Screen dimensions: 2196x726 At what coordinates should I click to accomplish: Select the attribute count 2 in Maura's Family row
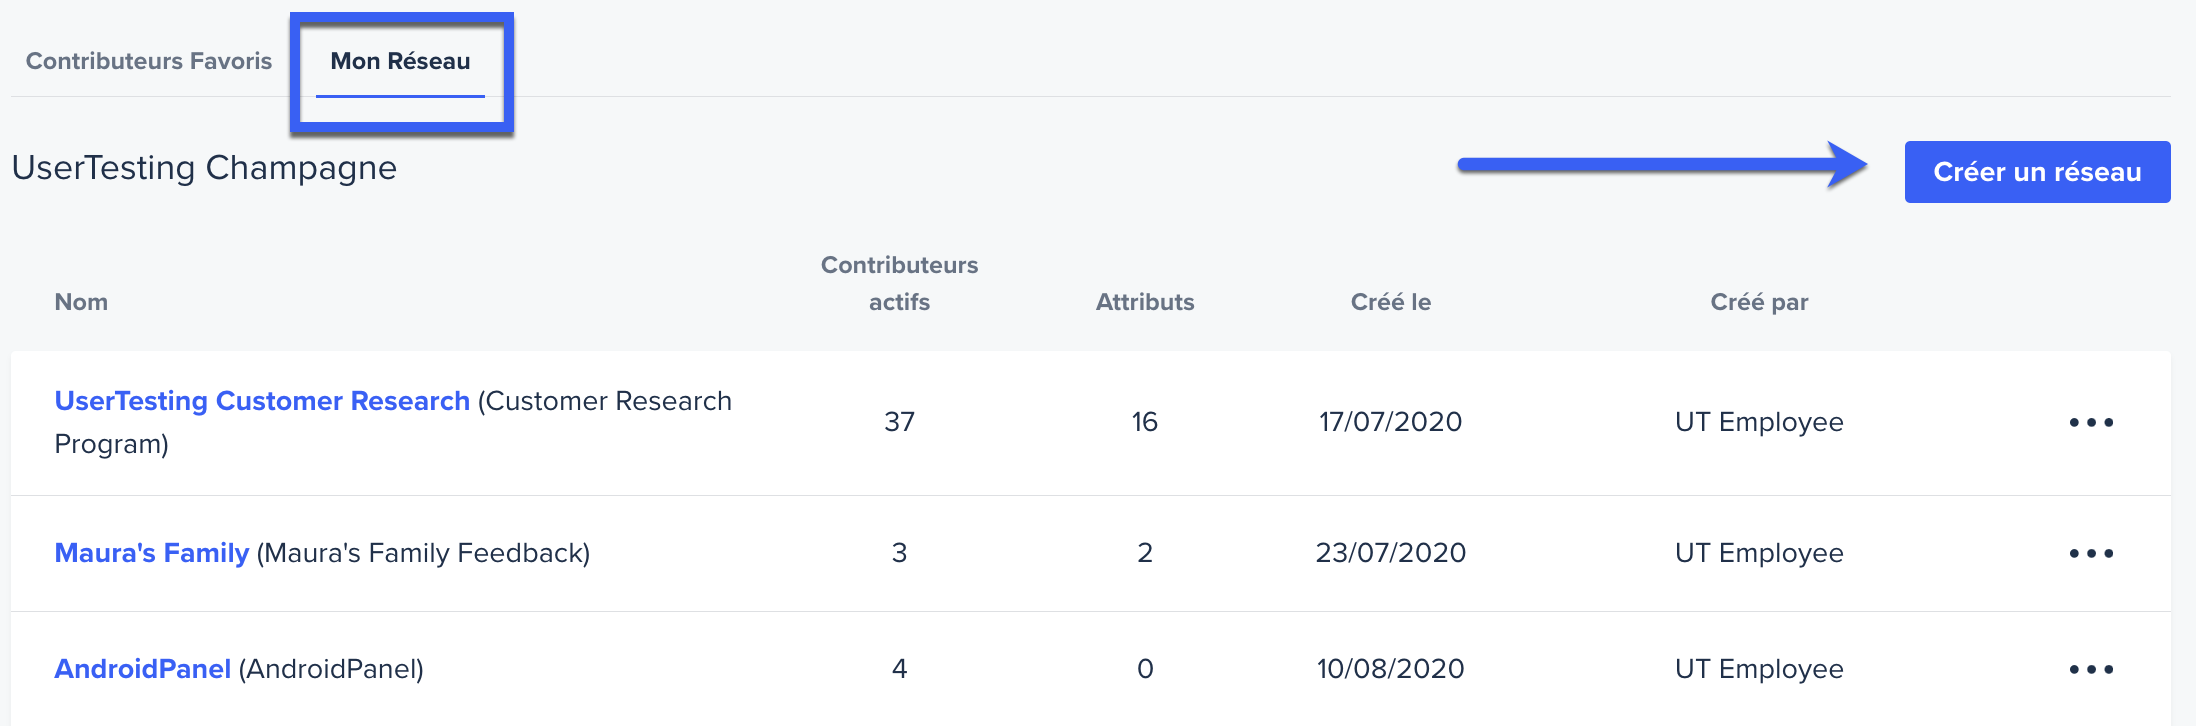1145,553
